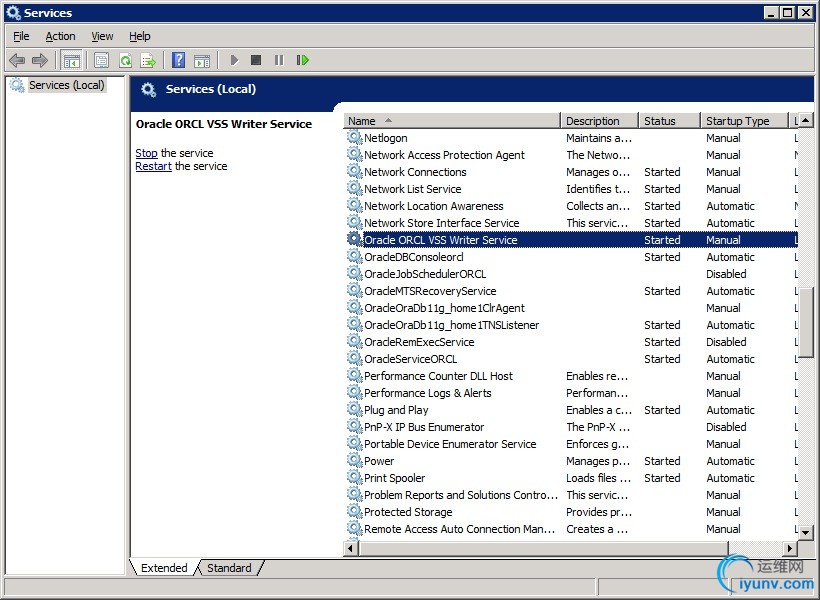Click the Export List toolbar icon

[149, 61]
